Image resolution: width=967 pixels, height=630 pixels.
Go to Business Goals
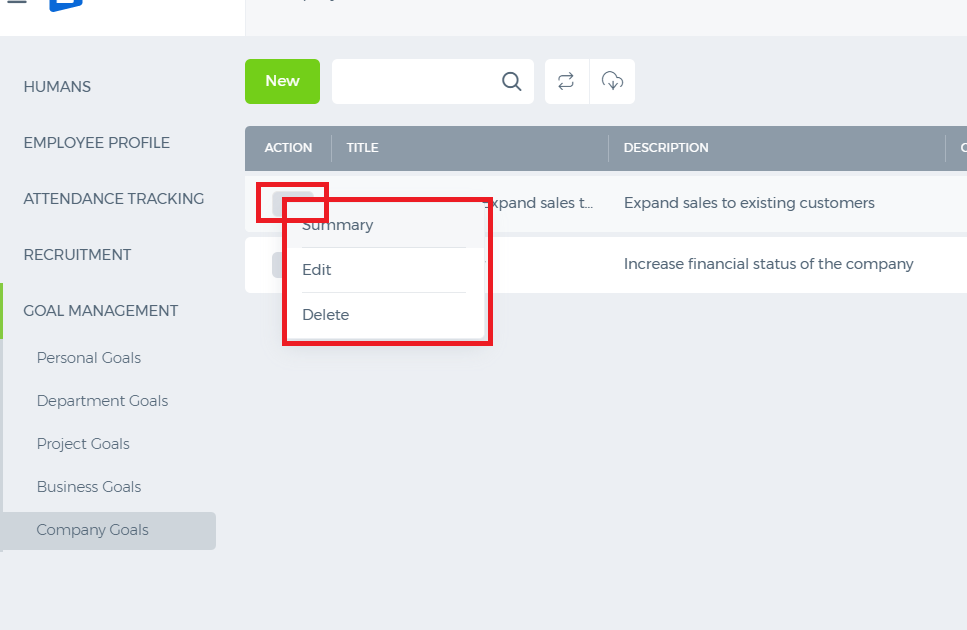[x=89, y=487]
